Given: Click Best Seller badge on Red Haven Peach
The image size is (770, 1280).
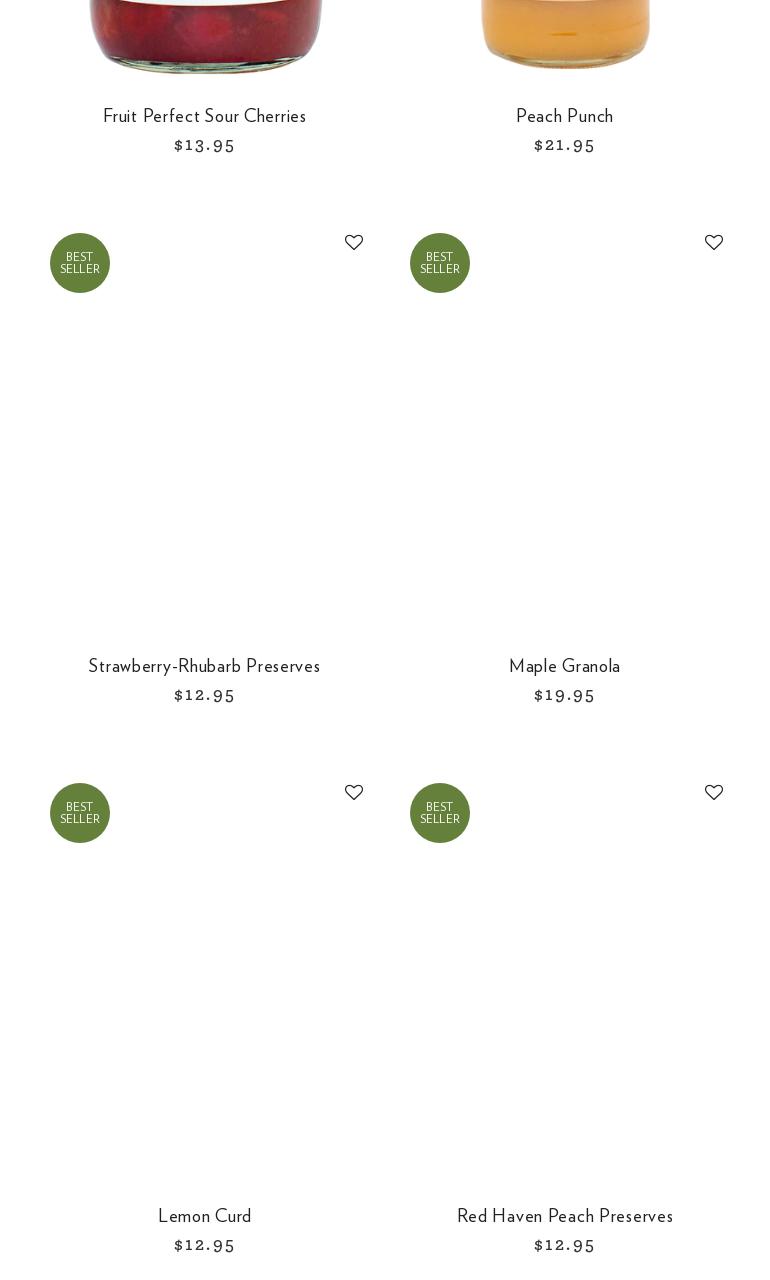Looking at the screenshot, I should (x=440, y=813).
